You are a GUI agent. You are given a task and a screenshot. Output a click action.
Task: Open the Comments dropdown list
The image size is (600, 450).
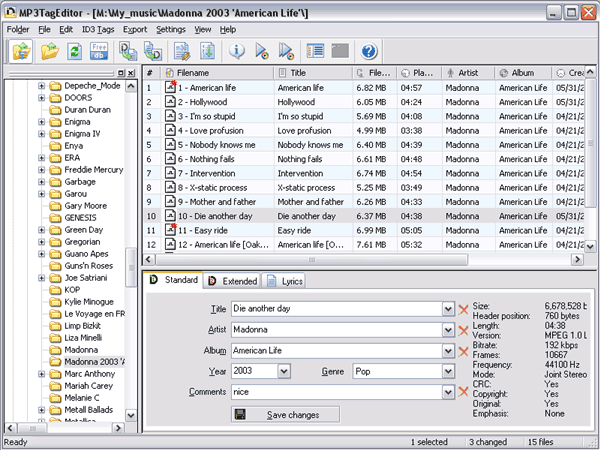click(x=448, y=392)
